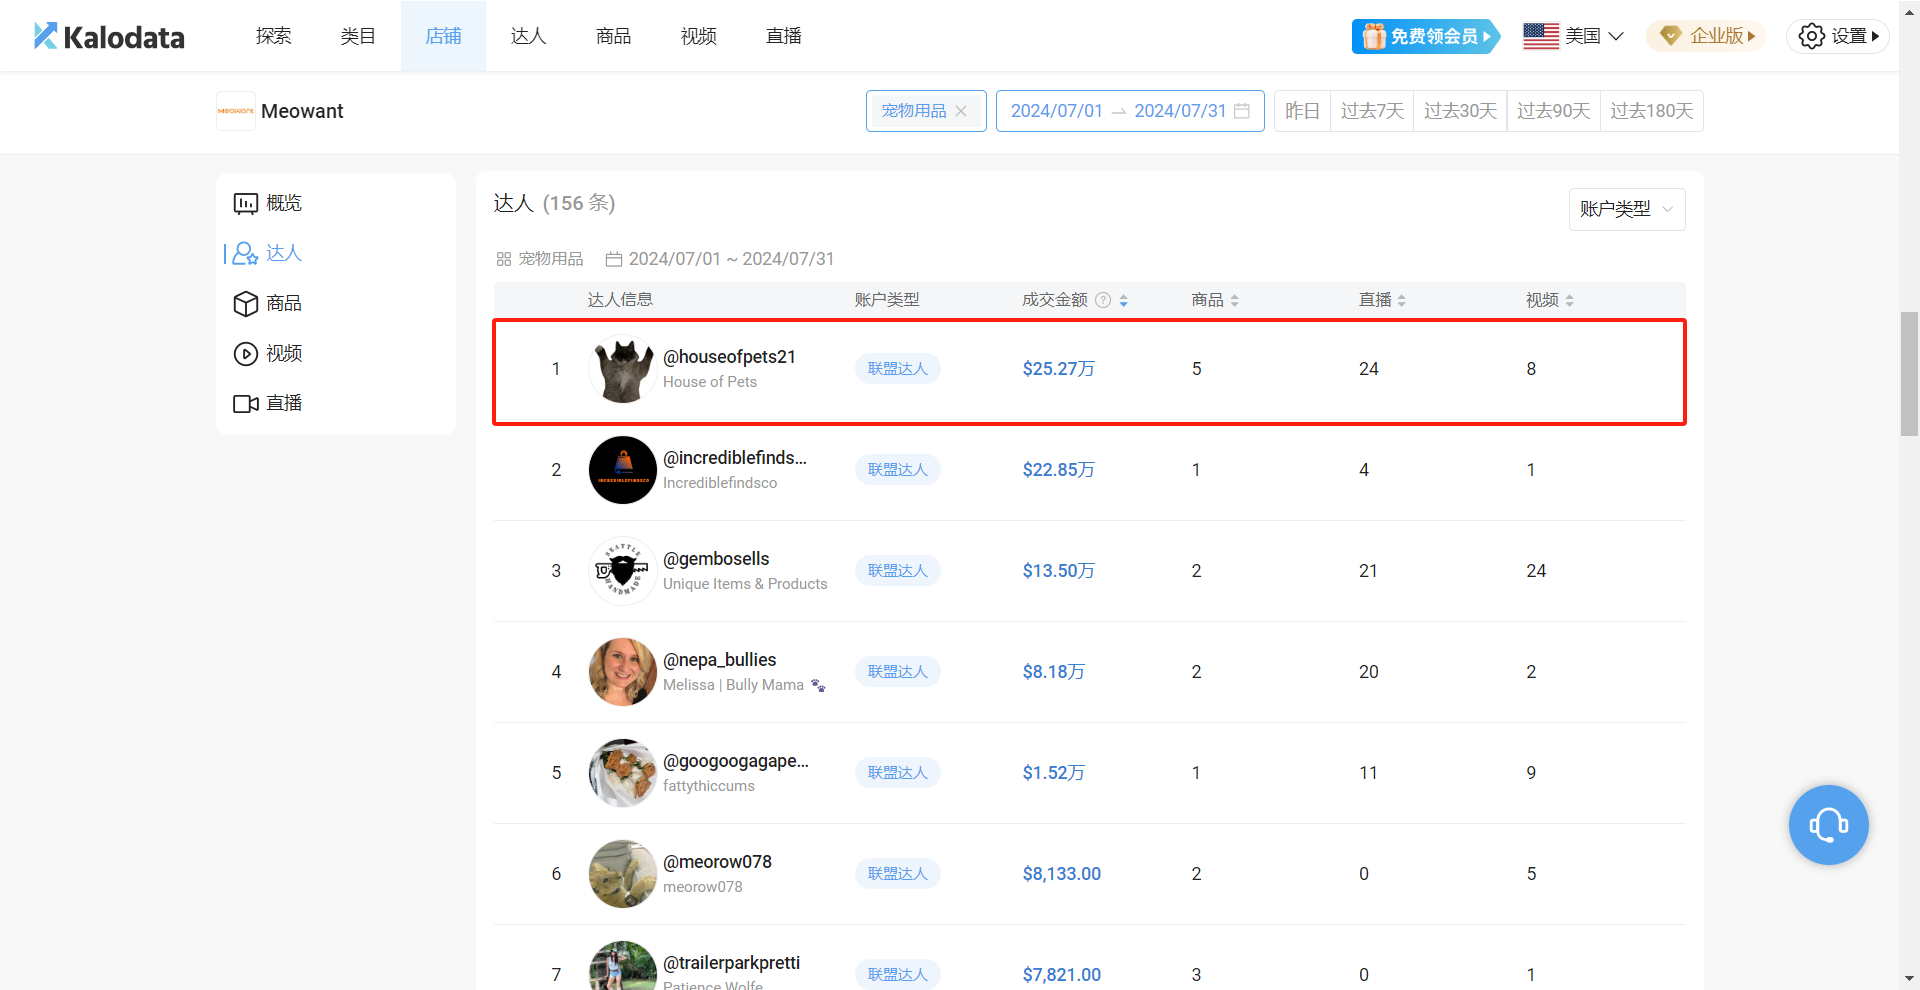Click the help icon beside 成交金额

tap(1103, 300)
